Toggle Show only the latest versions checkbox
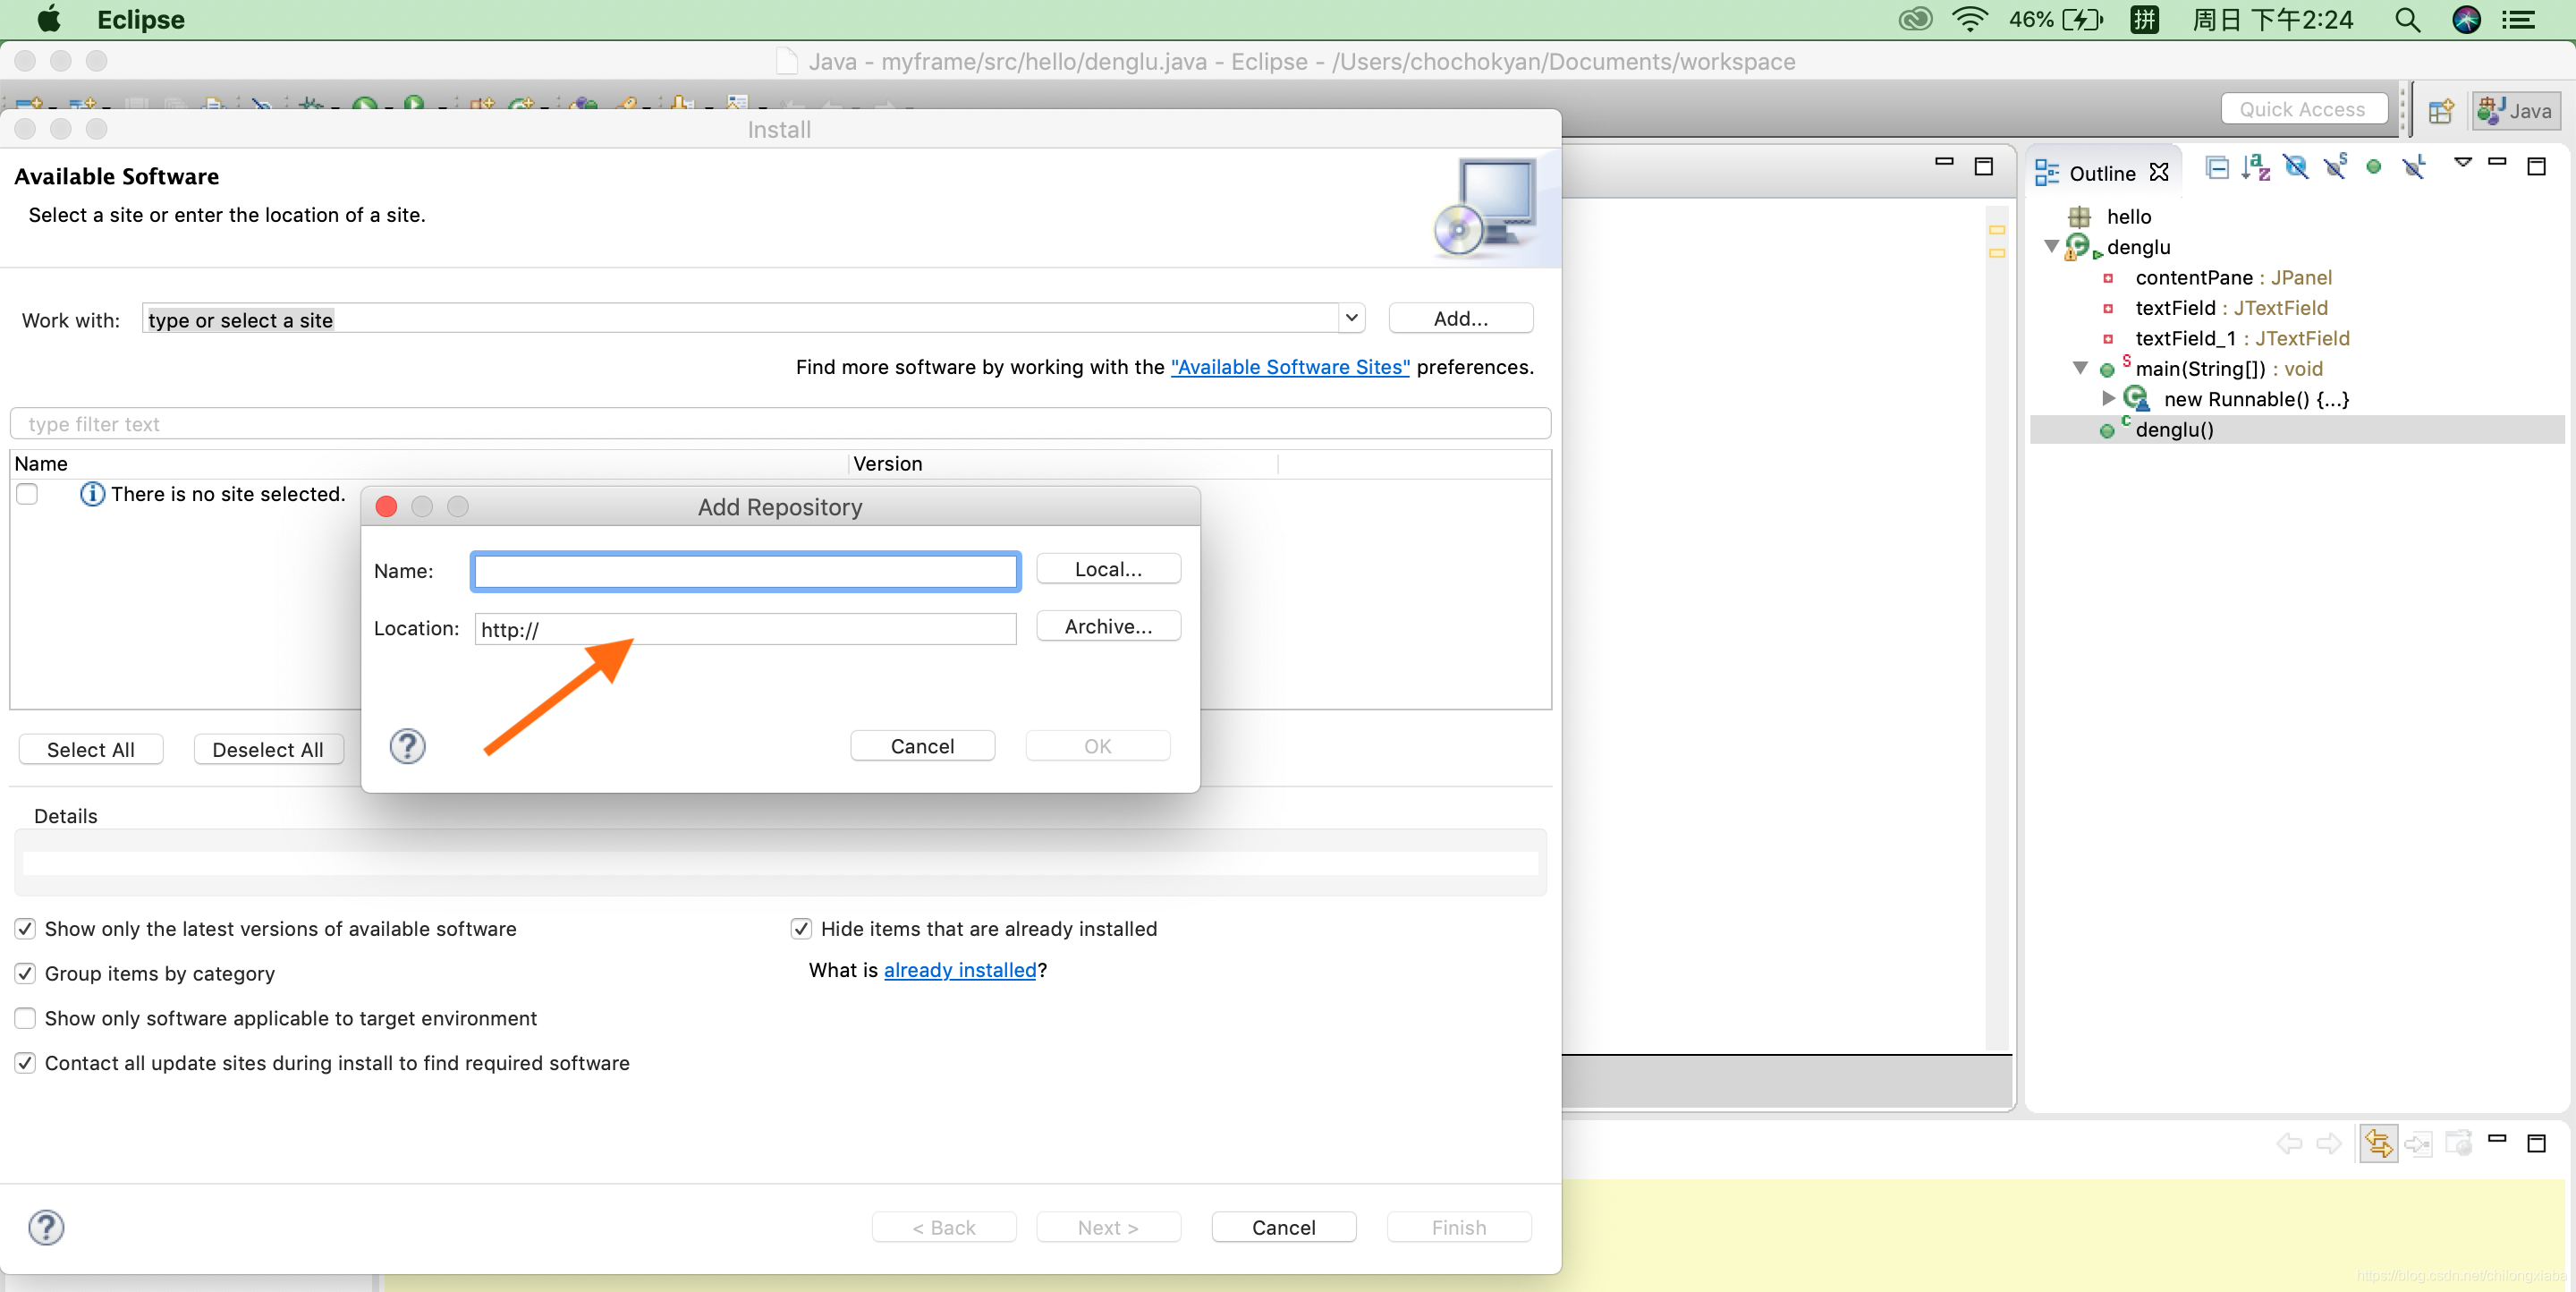 (26, 929)
